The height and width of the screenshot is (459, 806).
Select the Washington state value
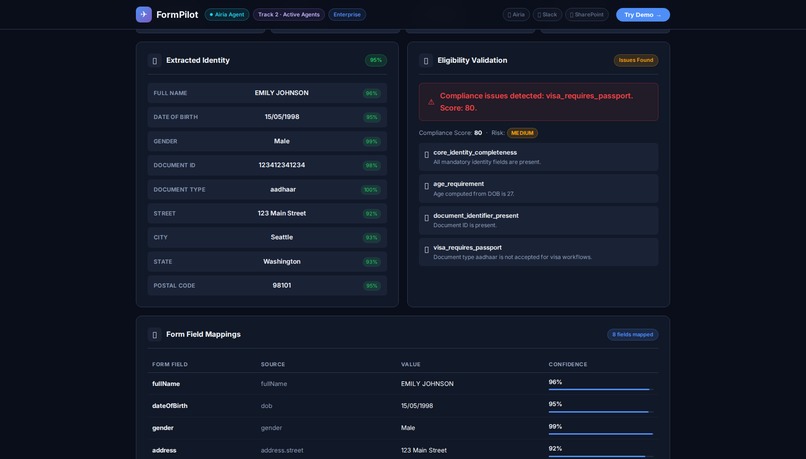click(282, 262)
